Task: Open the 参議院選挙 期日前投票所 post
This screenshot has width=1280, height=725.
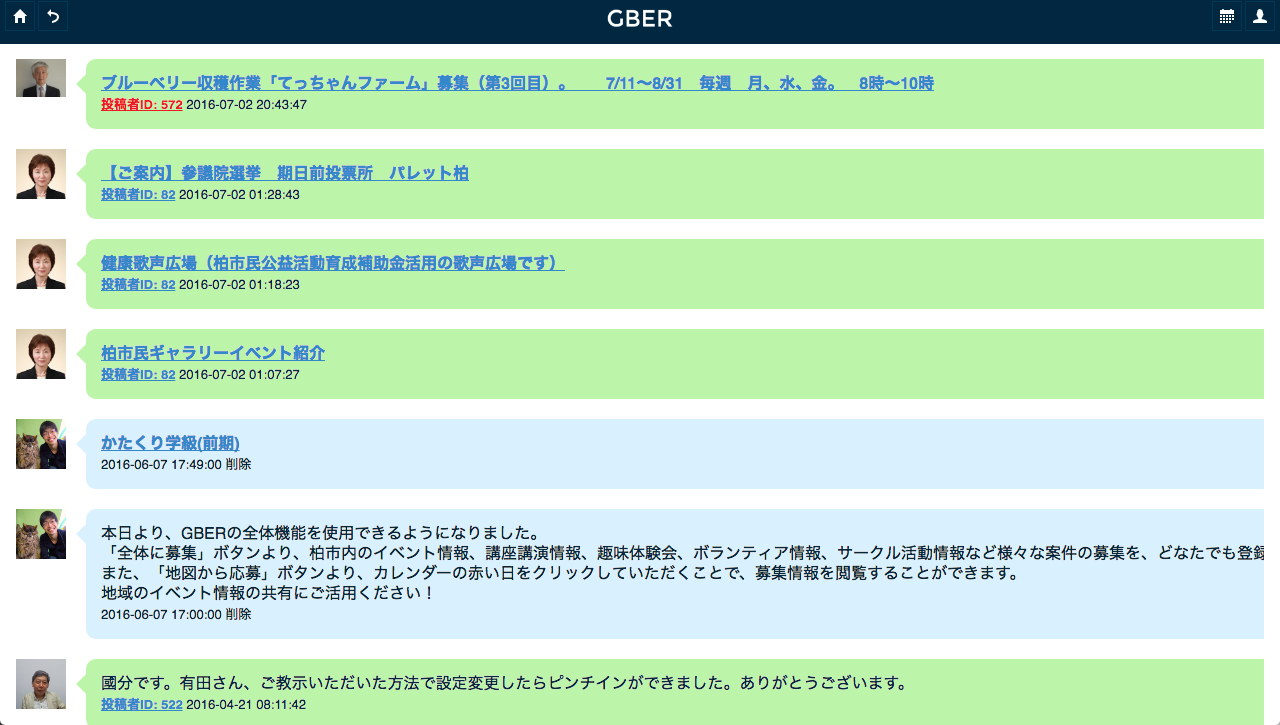Action: click(285, 173)
